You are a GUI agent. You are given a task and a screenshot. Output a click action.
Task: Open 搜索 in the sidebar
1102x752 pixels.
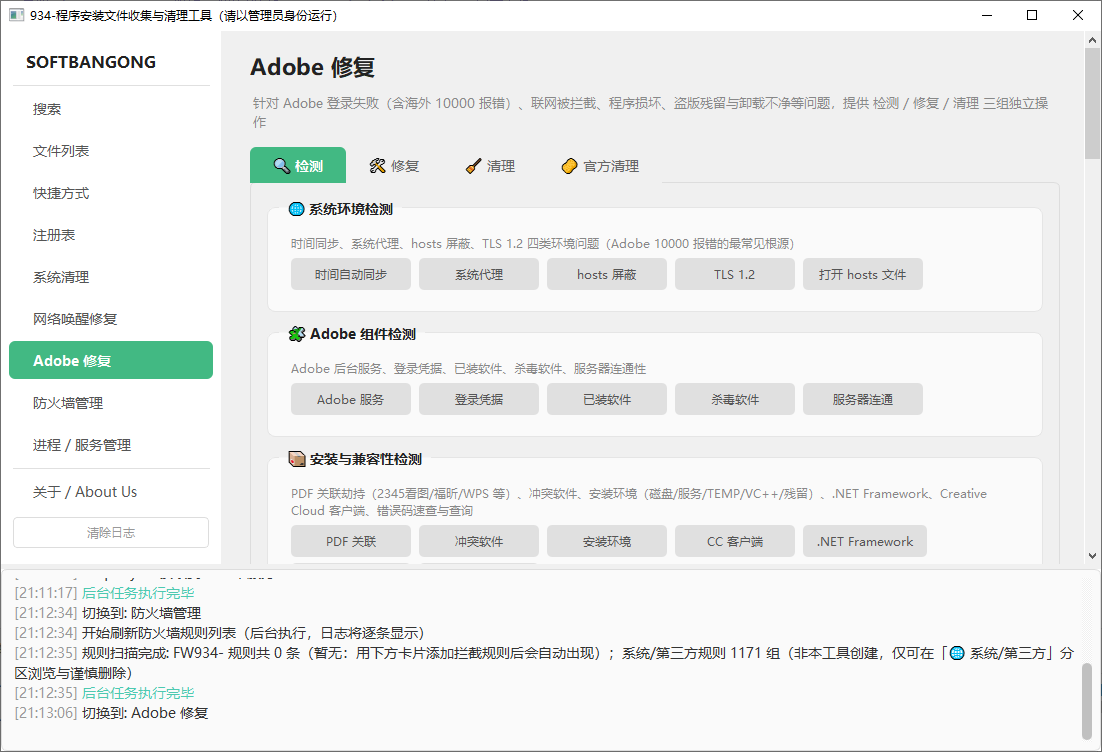(111, 109)
